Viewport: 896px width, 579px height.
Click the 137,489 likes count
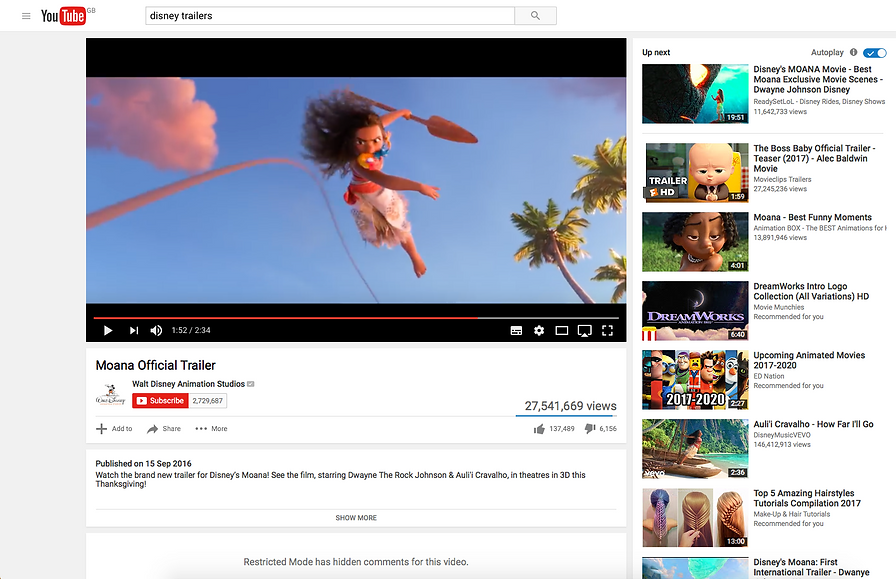[x=562, y=429]
